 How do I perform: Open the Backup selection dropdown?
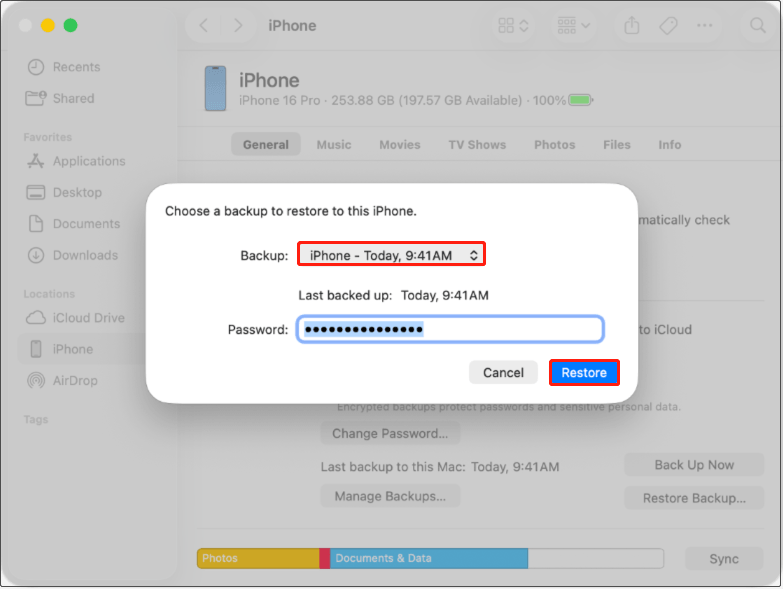pos(392,255)
